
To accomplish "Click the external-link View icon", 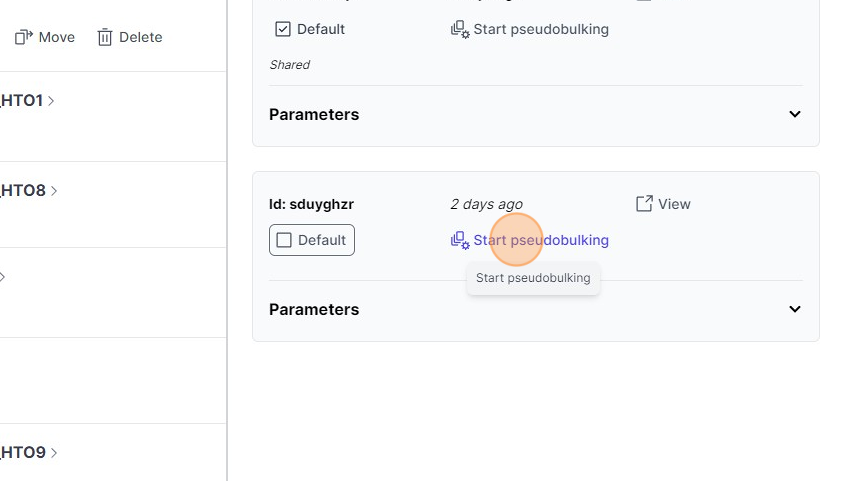I will tap(645, 204).
